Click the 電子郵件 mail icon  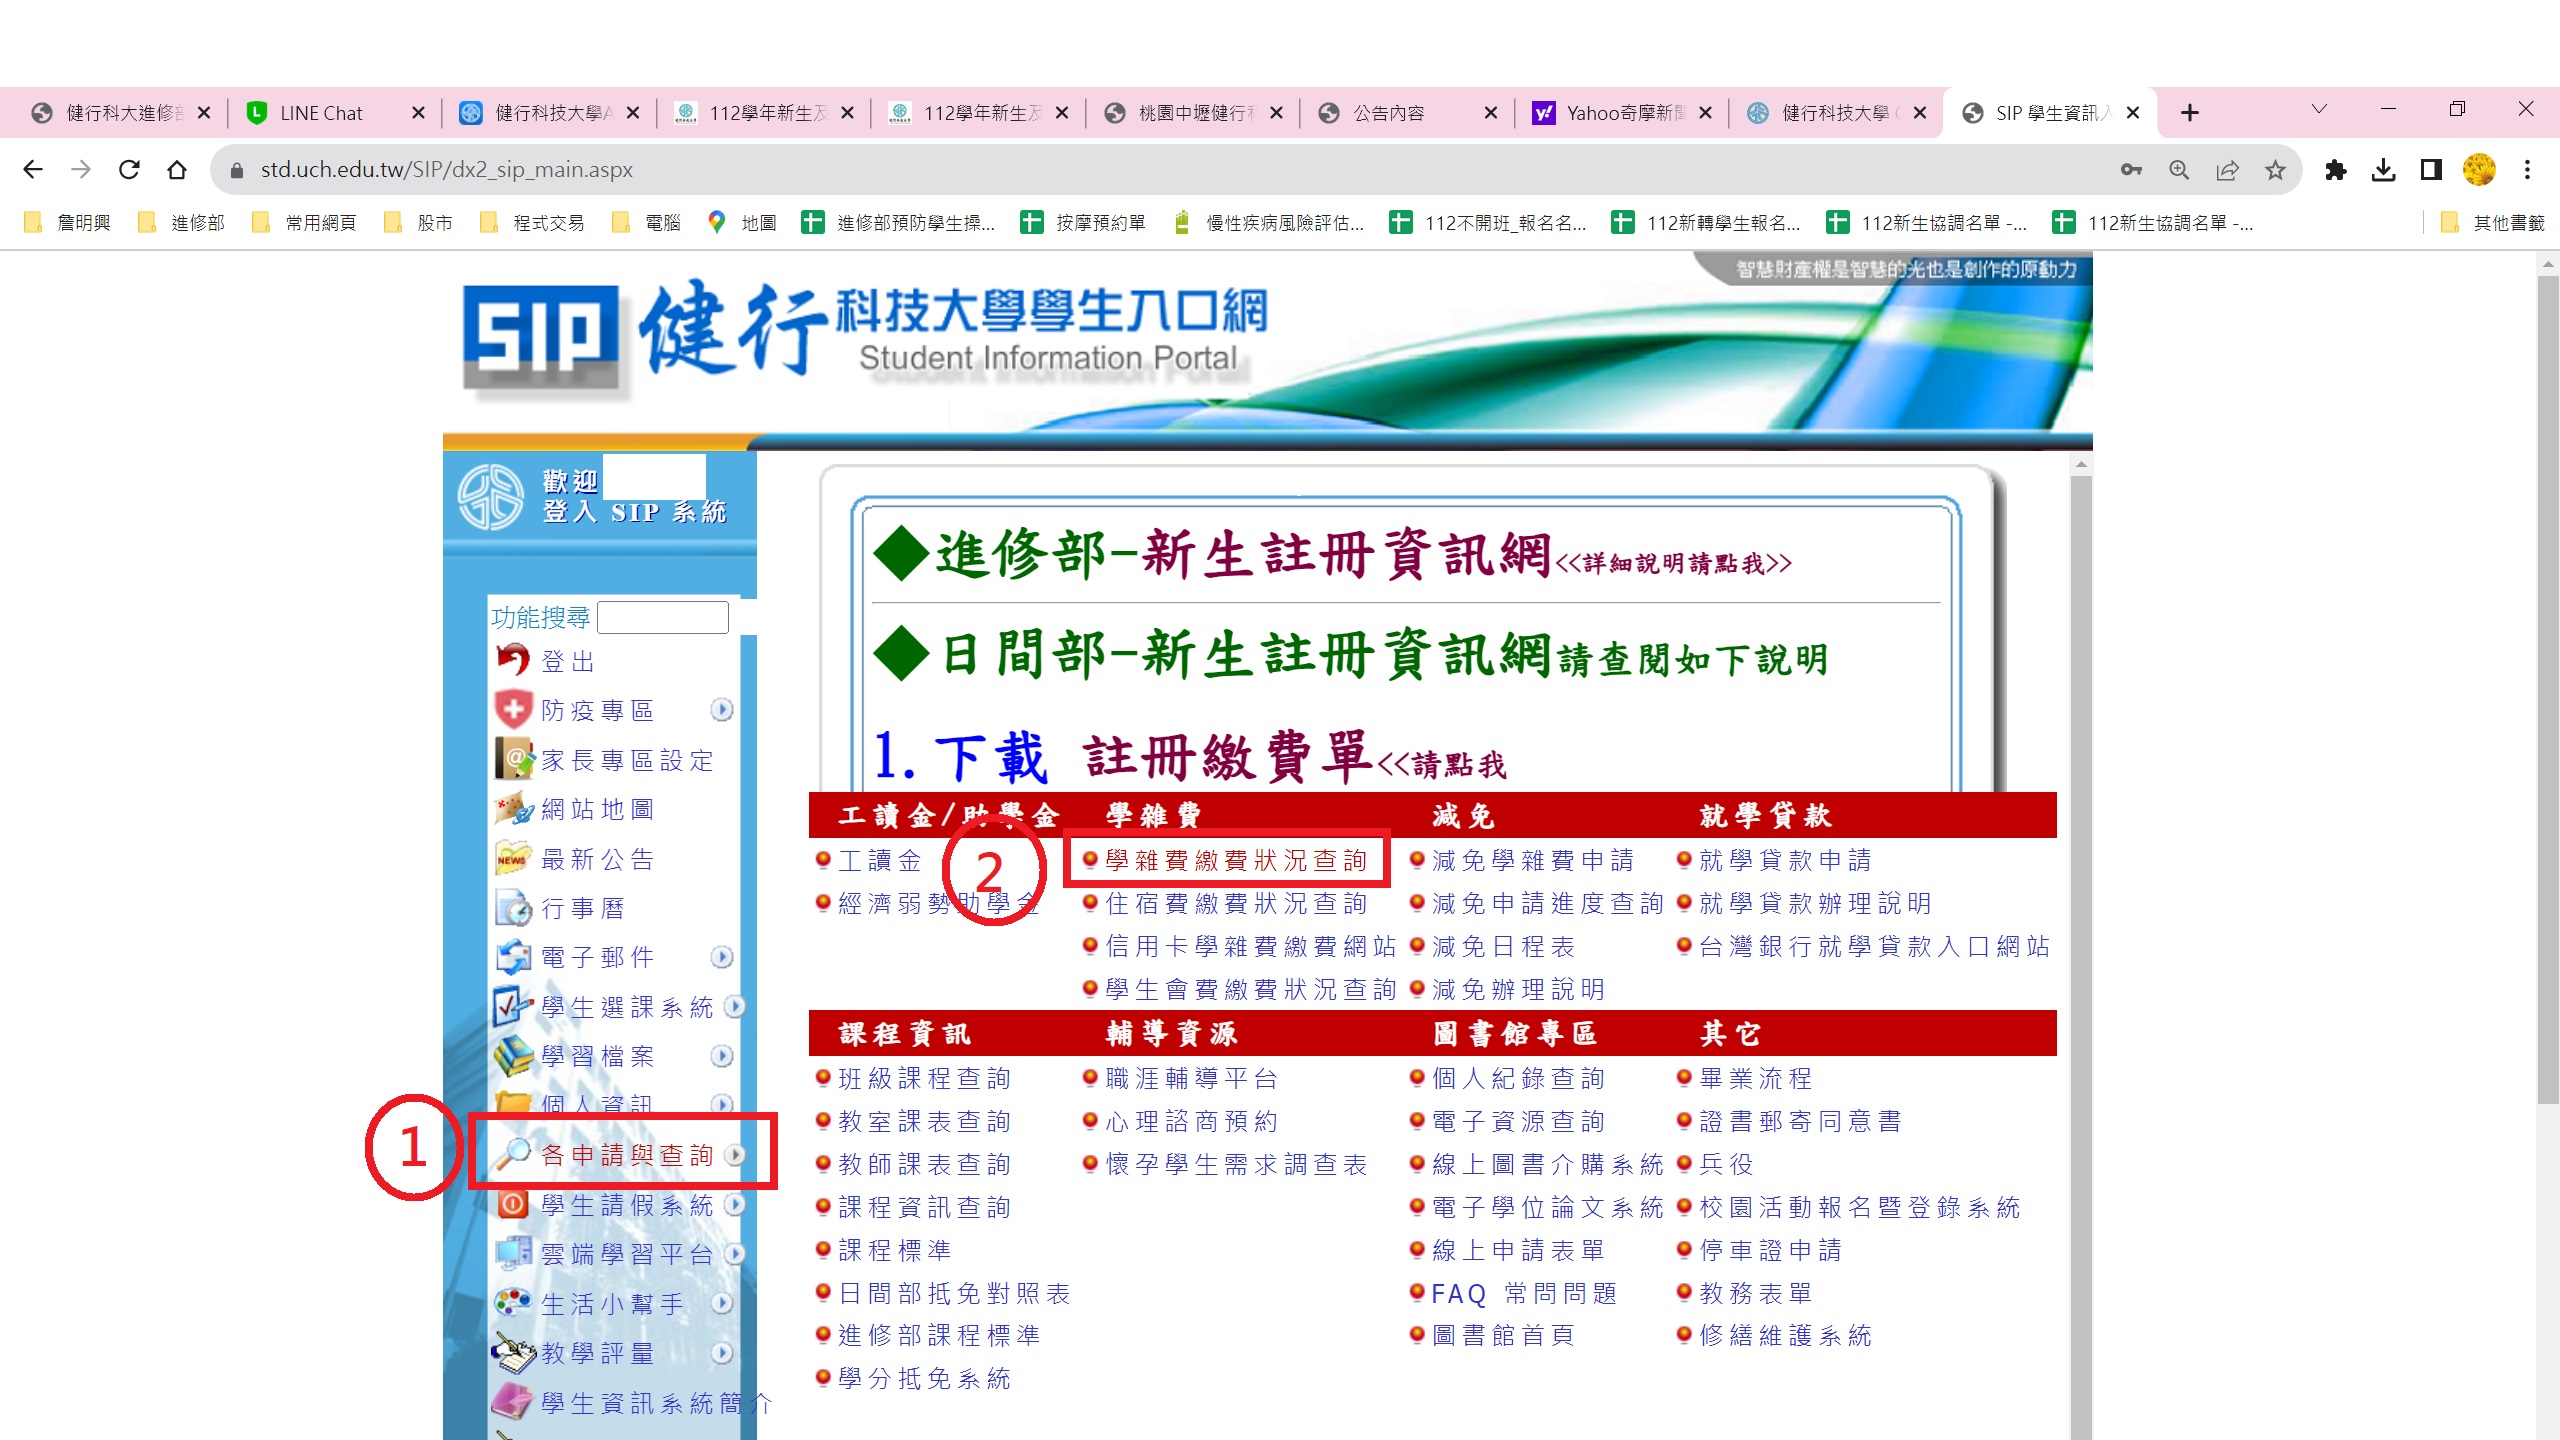[x=514, y=956]
